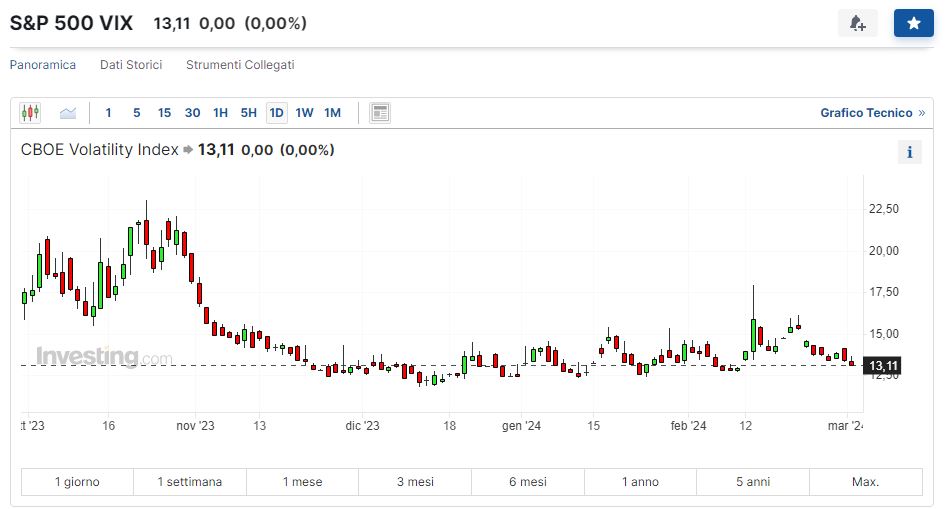Click the feb '24 date axis label
The height and width of the screenshot is (509, 951).
coord(688,426)
